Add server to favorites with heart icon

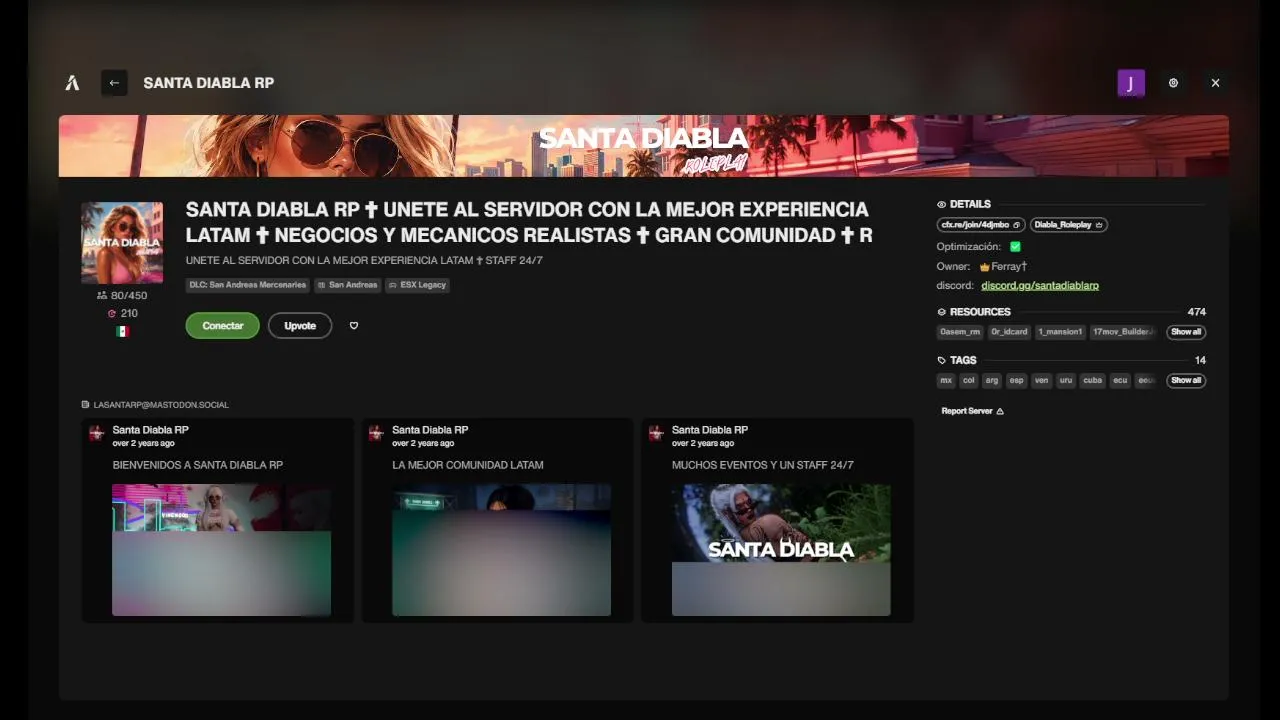click(353, 325)
